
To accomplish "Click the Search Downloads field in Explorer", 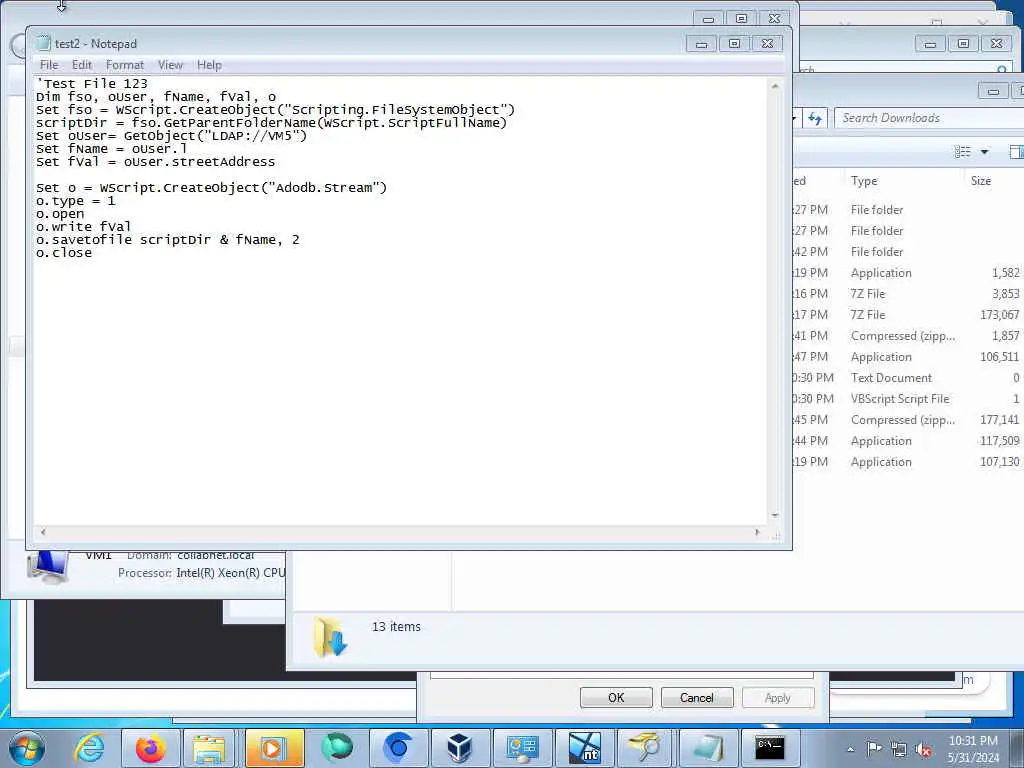I will click(x=927, y=118).
